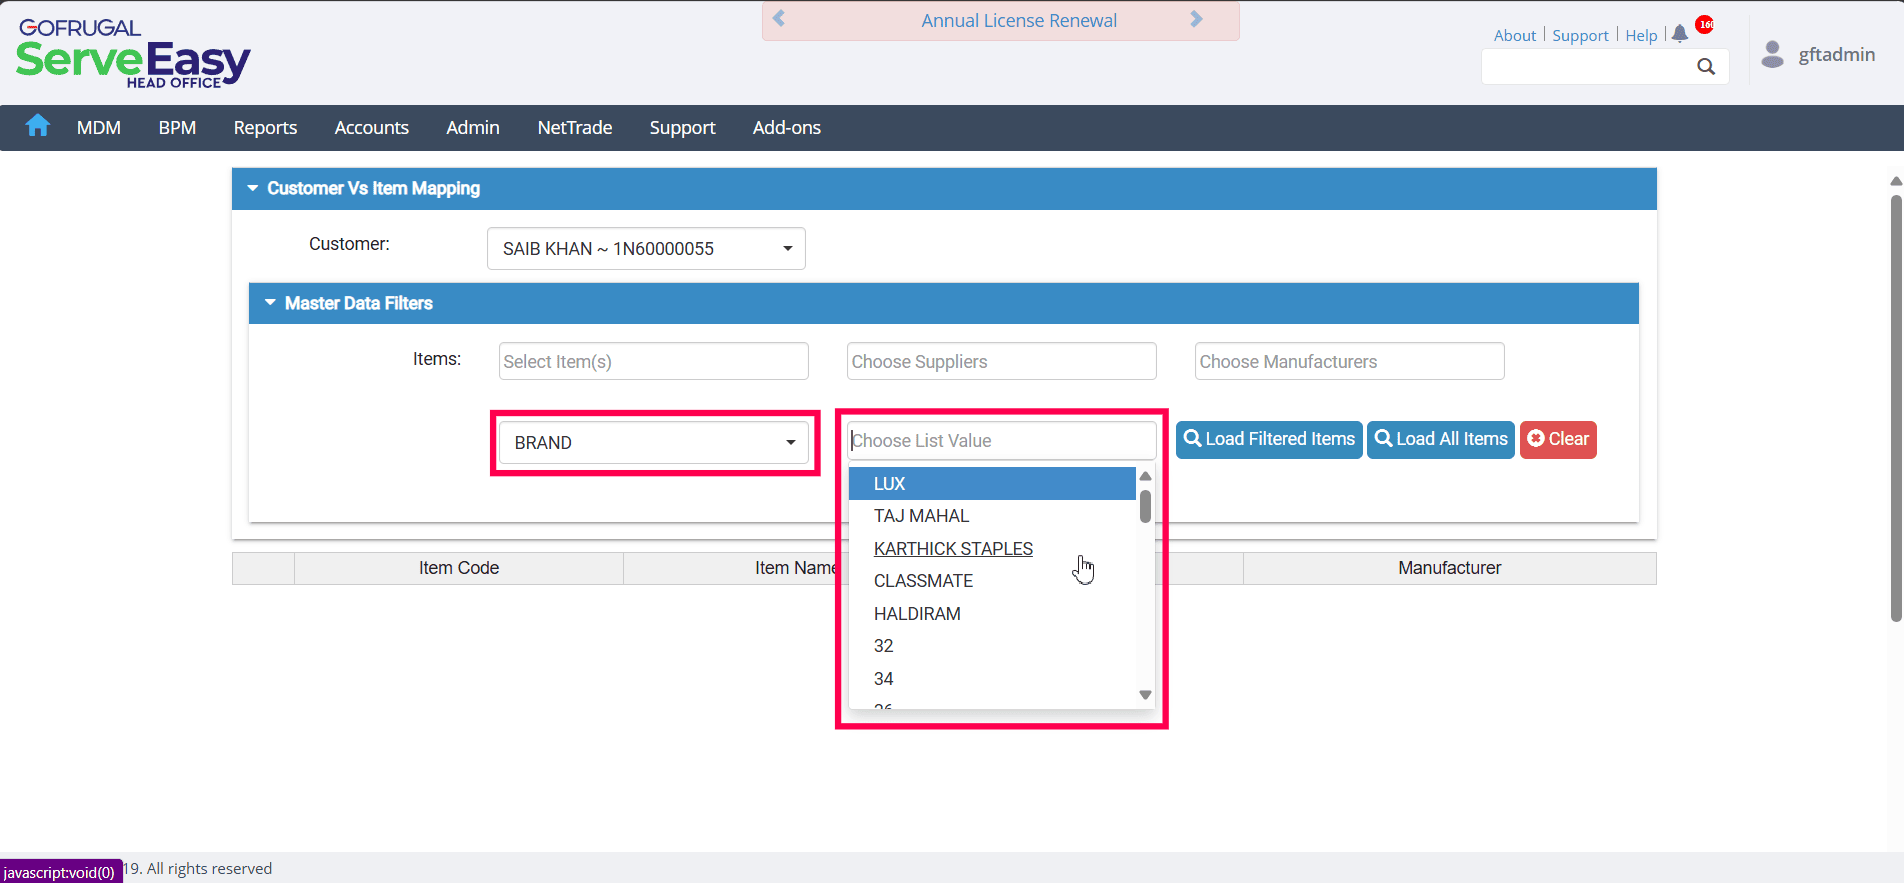The width and height of the screenshot is (1904, 883).
Task: Select value 34 from the list
Action: [x=992, y=679]
